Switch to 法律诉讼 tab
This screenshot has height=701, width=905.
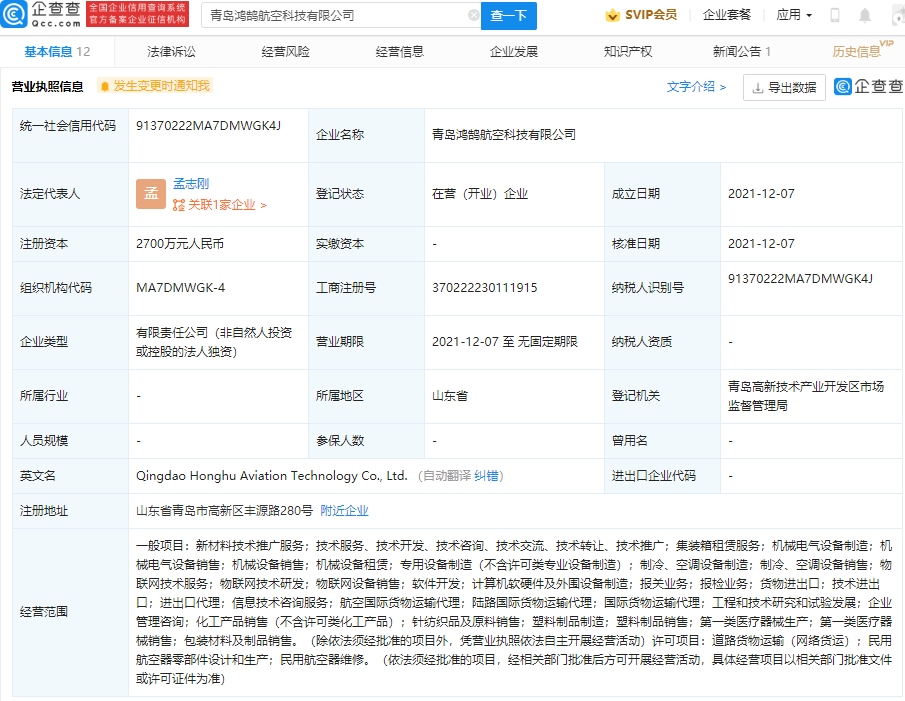(x=171, y=52)
